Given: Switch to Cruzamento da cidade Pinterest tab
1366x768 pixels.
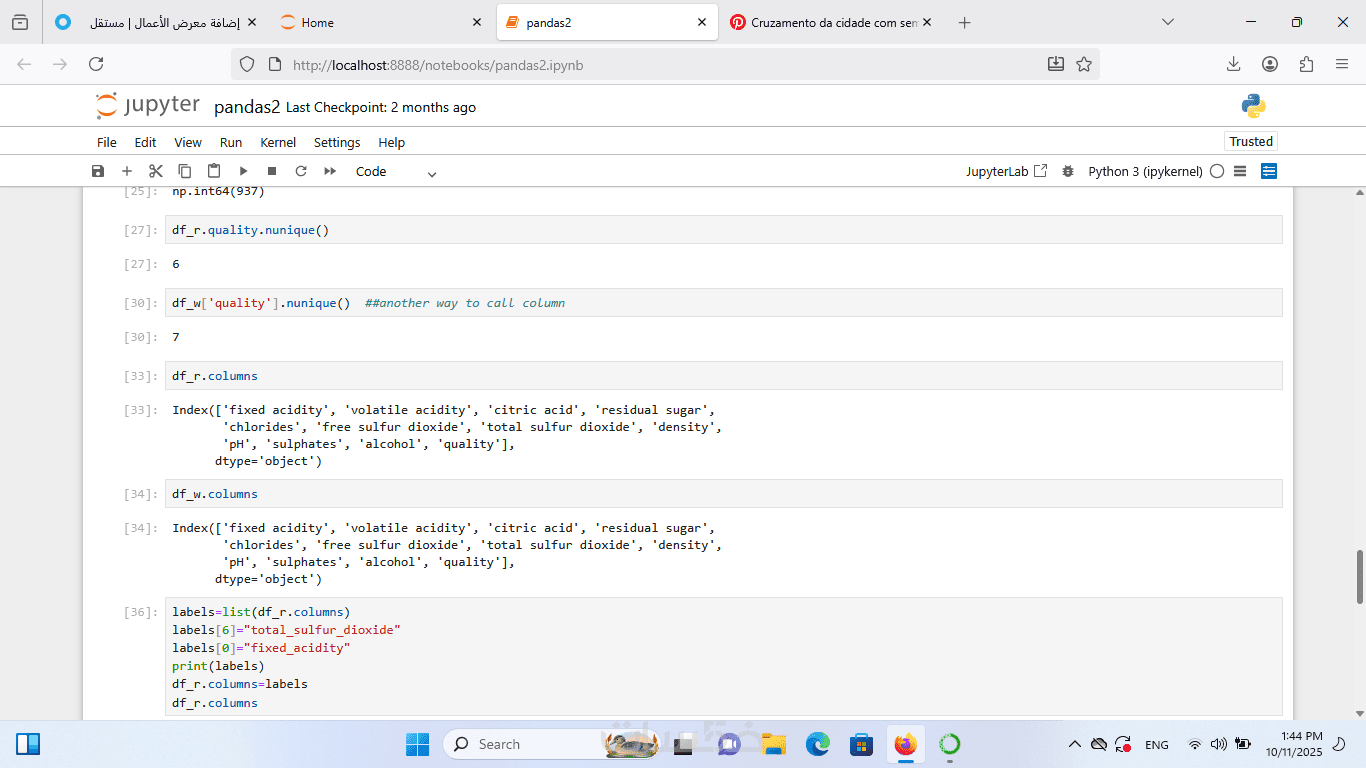Looking at the screenshot, I should (831, 22).
